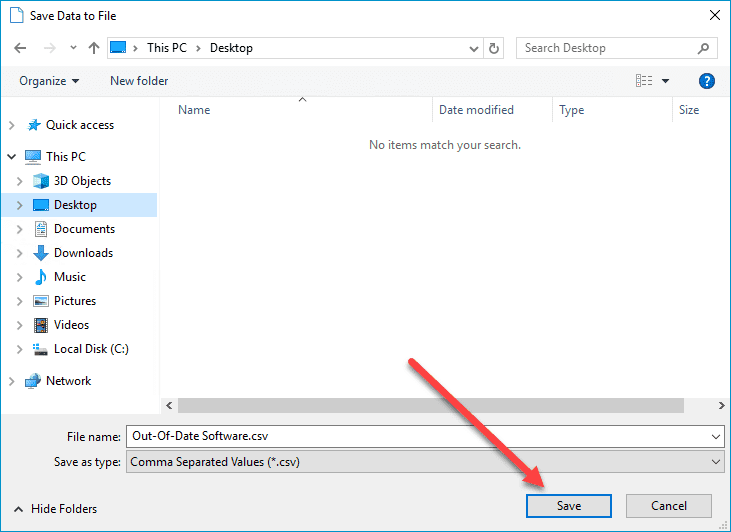Open the view options dropdown arrow
Viewport: 731px width, 532px height.
click(x=666, y=81)
